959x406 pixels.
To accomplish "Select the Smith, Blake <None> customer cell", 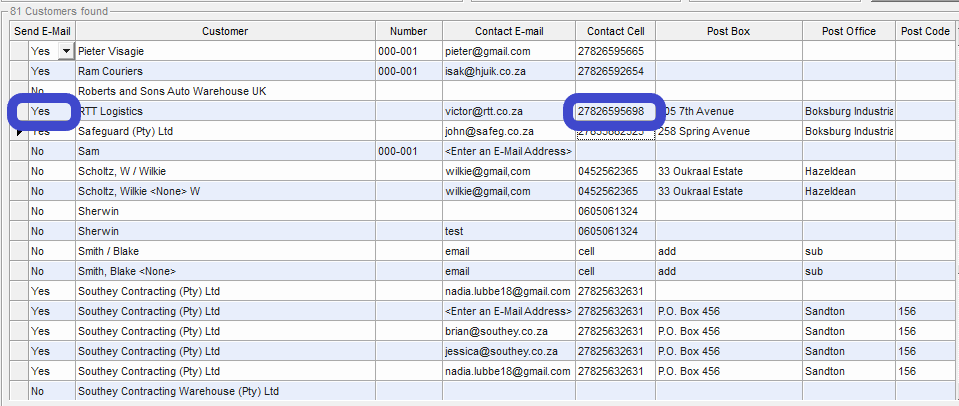I will click(x=225, y=271).
